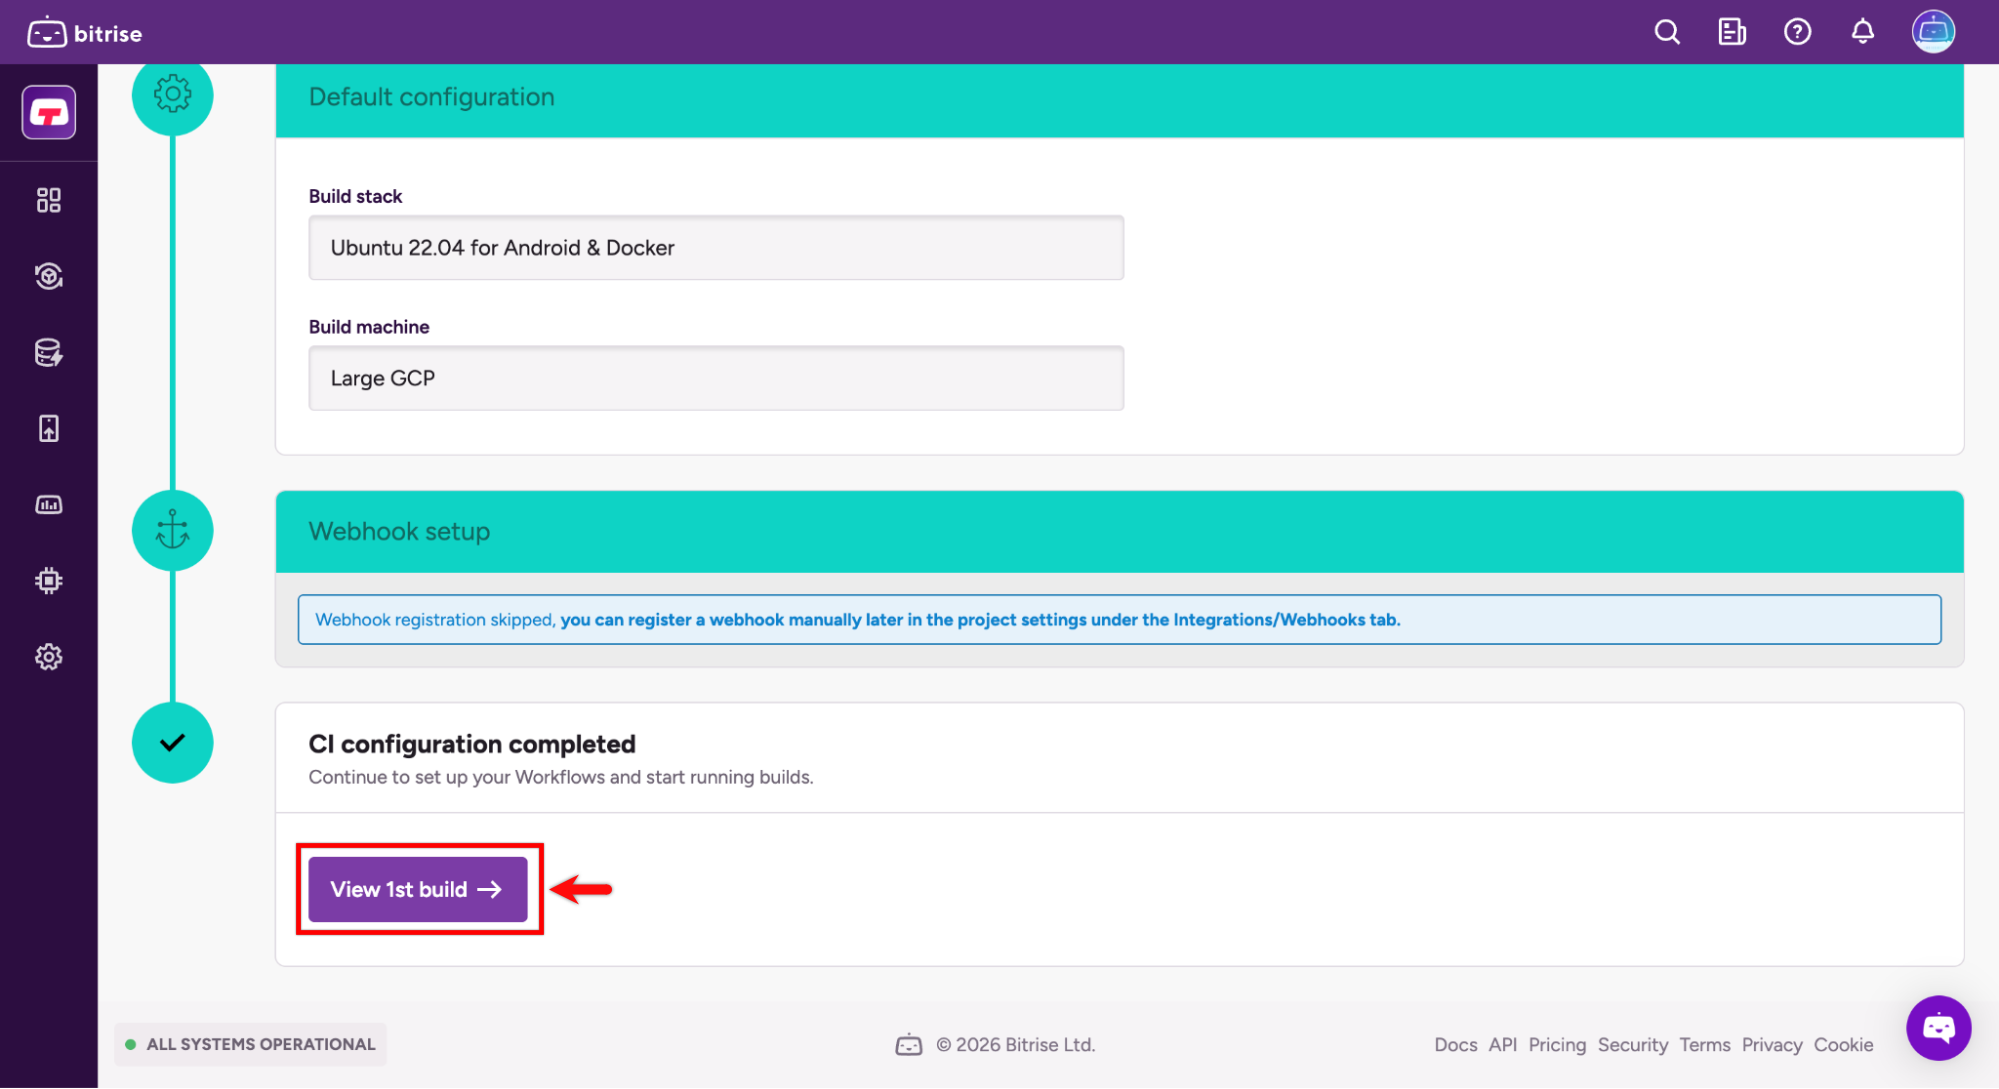
Task: Open the user profile avatar
Action: click(x=1933, y=32)
